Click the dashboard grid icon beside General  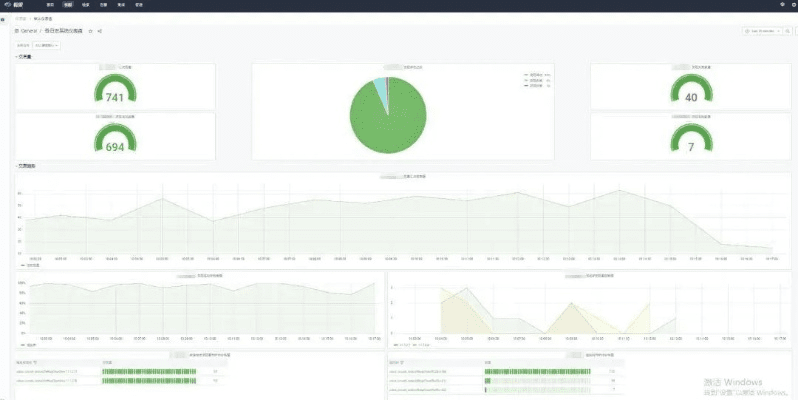16,31
